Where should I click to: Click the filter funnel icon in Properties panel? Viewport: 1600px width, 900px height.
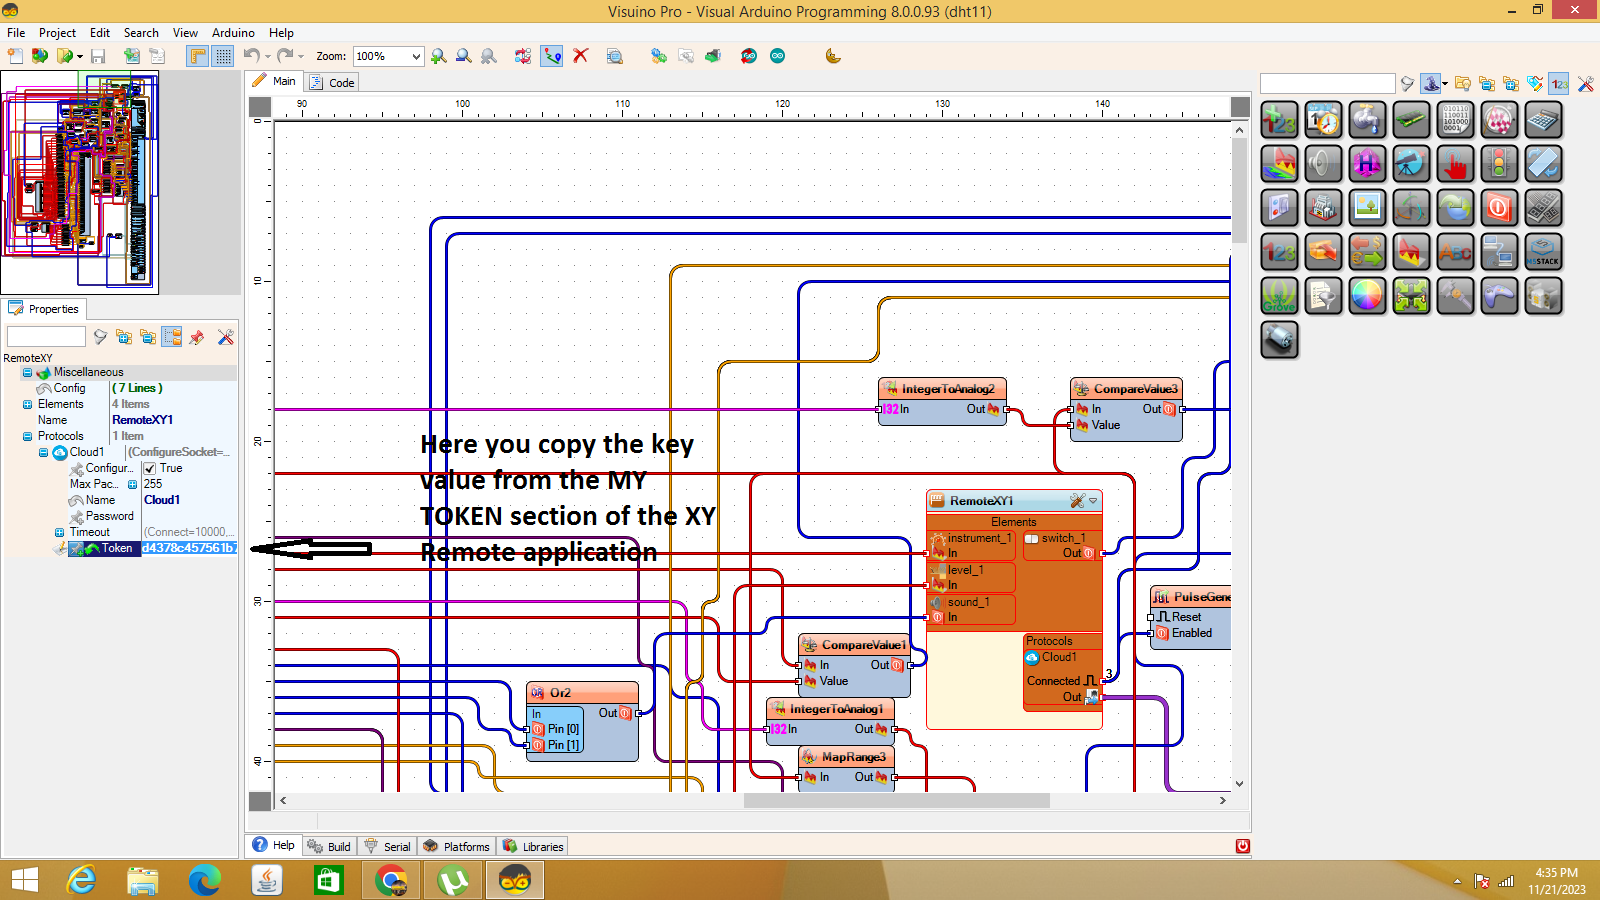tap(100, 337)
